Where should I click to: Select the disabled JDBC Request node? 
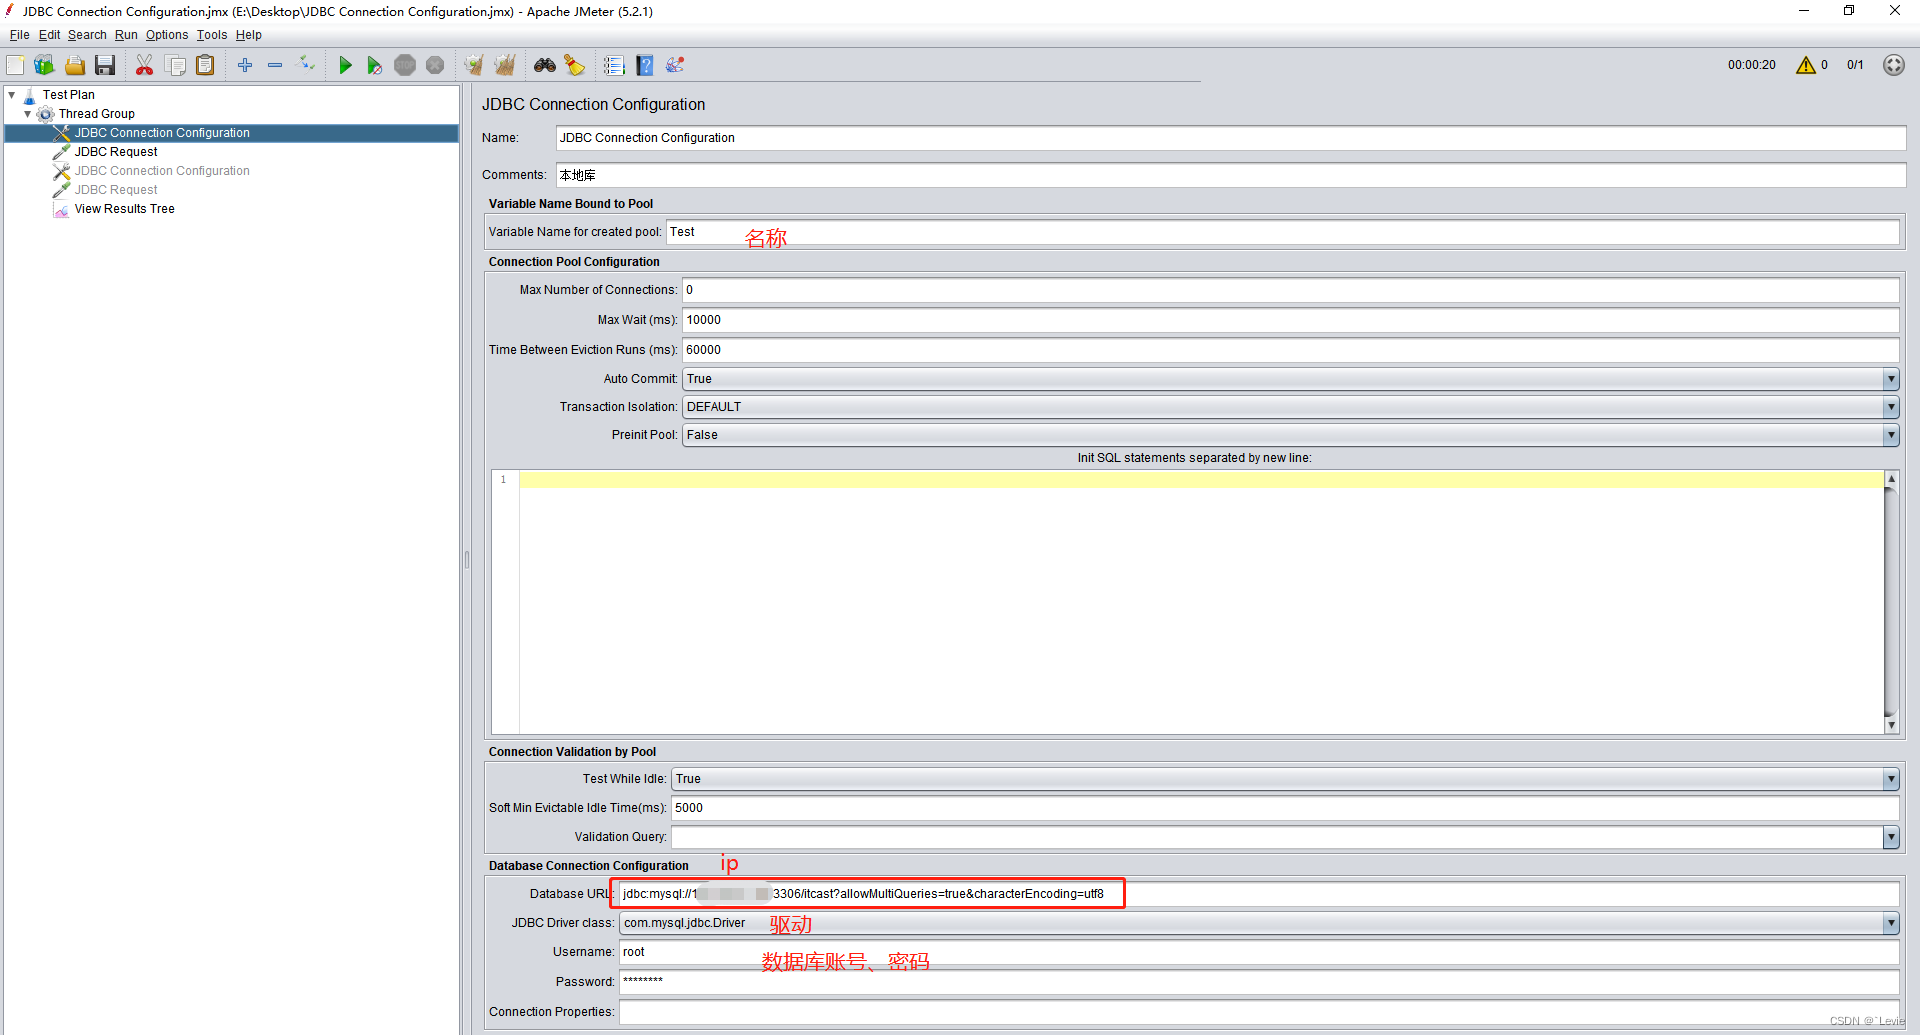116,190
